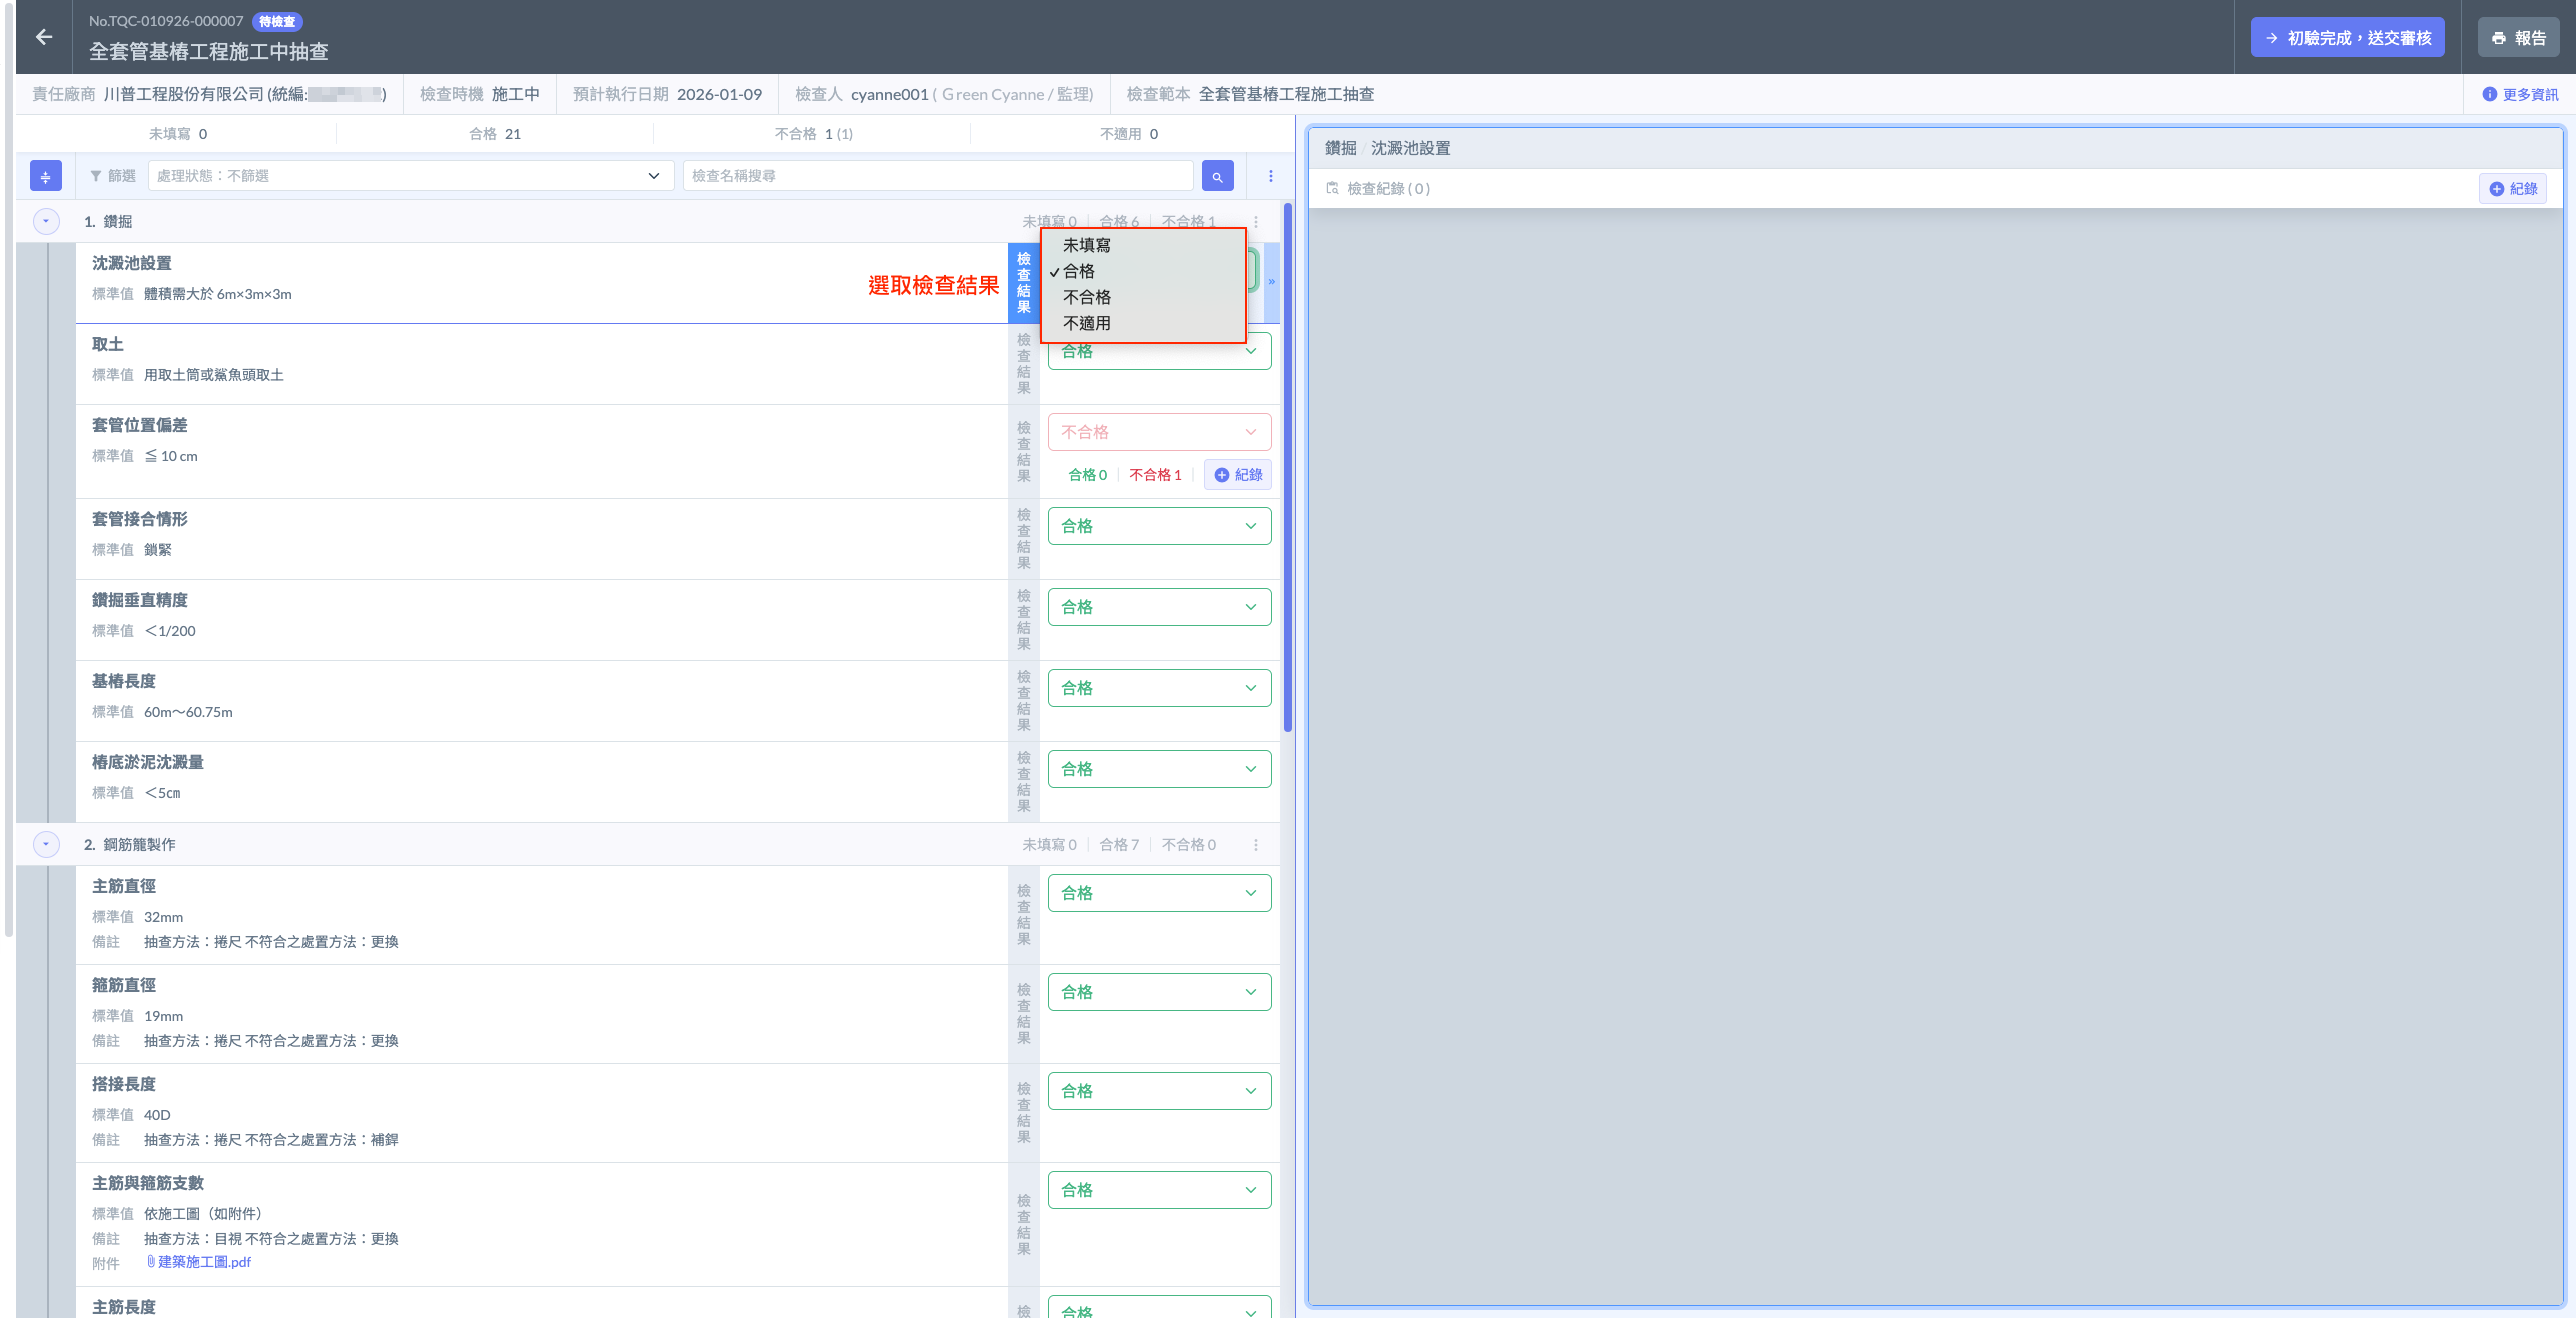Screen dimensions: 2576x1318
Task: Collapse the 2. 鋼筋籠製作 section
Action: coord(46,844)
